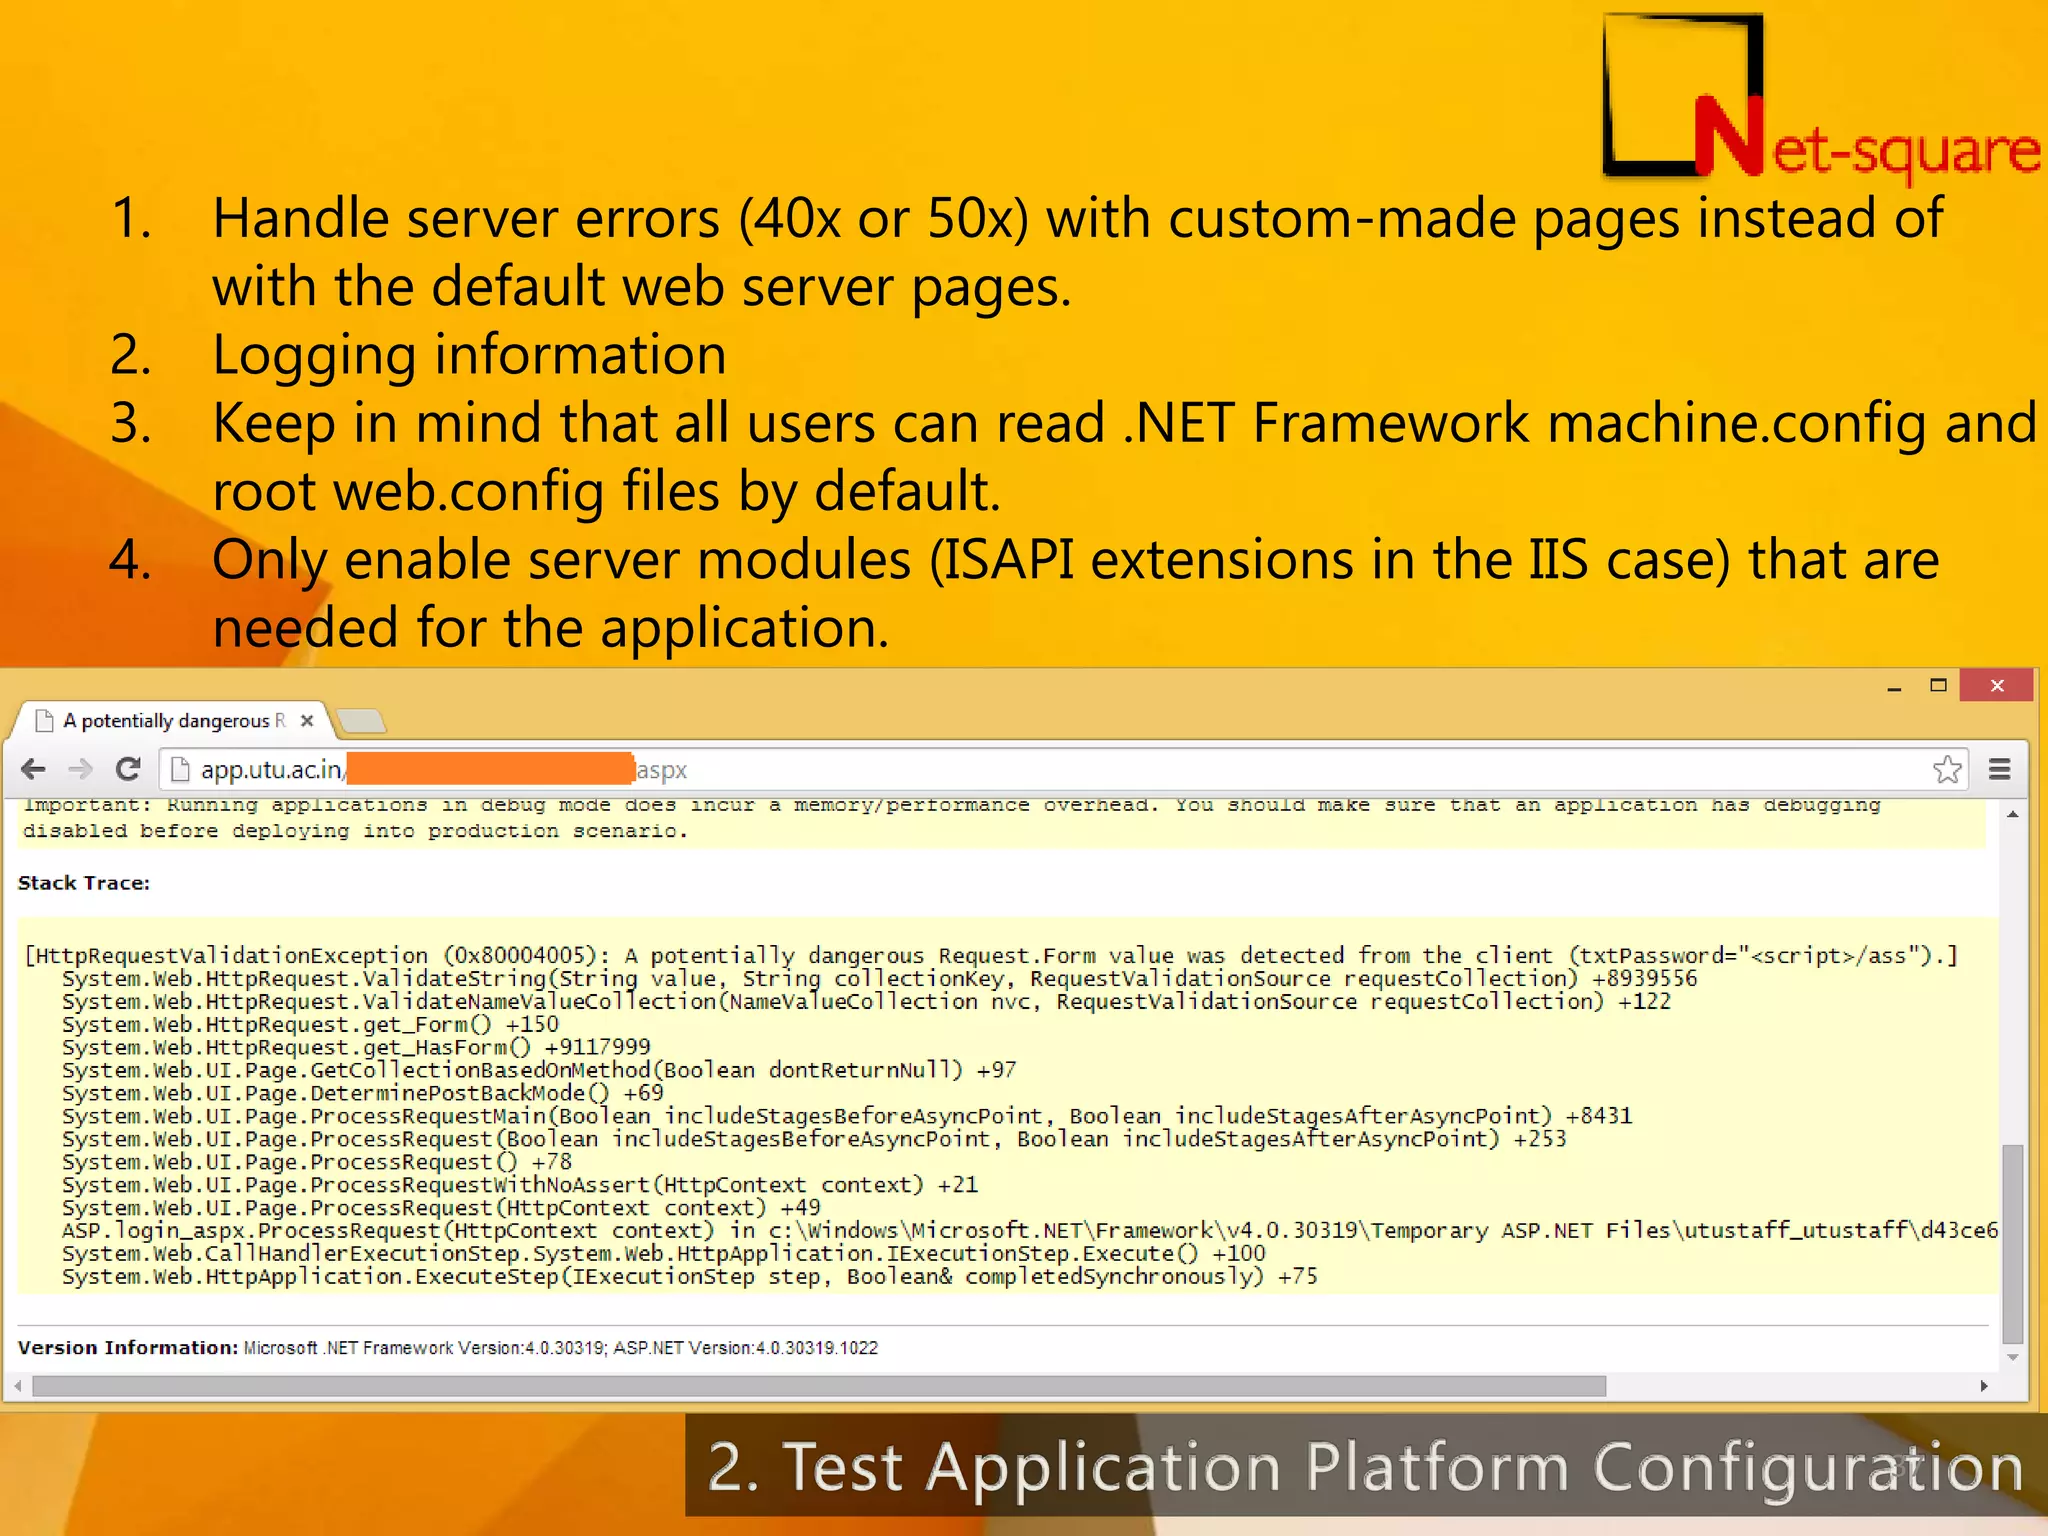
Task: Click the 'GetCollectionBasedOnMethod' stack line
Action: (539, 1071)
